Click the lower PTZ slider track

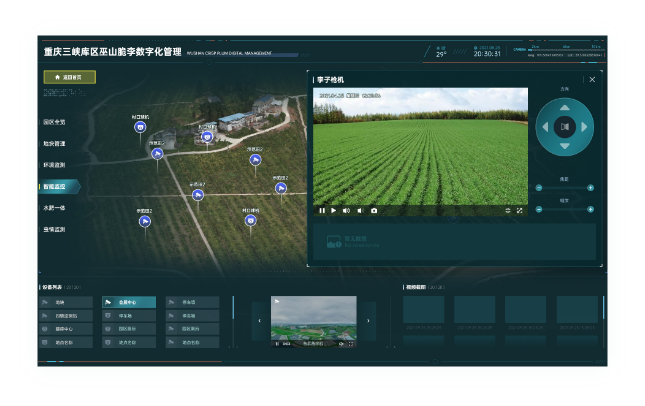pos(564,209)
